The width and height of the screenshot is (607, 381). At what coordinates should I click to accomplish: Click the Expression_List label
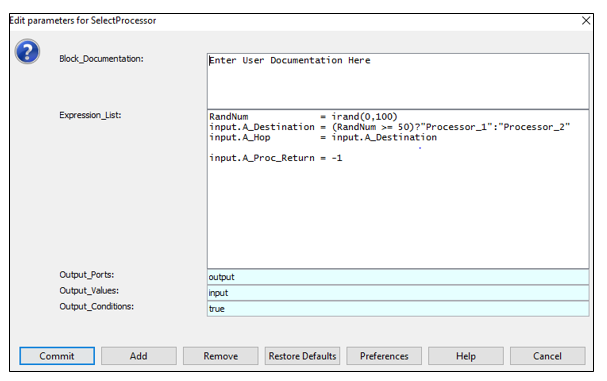tap(90, 115)
